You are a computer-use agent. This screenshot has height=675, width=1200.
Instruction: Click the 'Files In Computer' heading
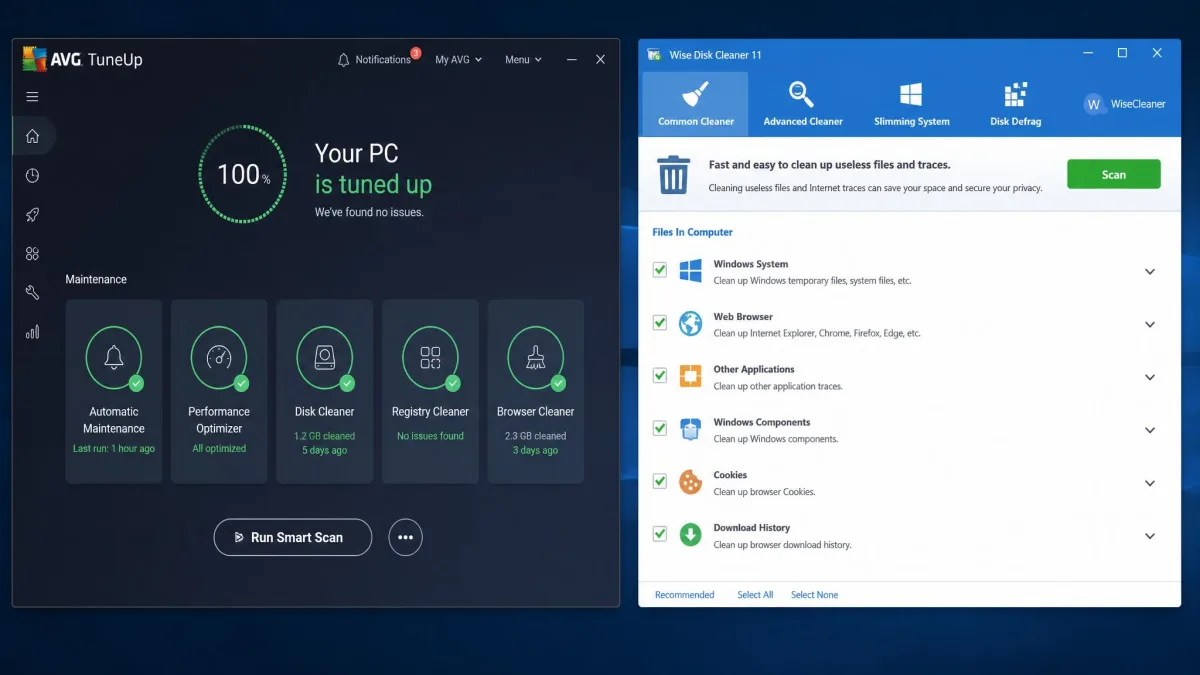tap(692, 232)
